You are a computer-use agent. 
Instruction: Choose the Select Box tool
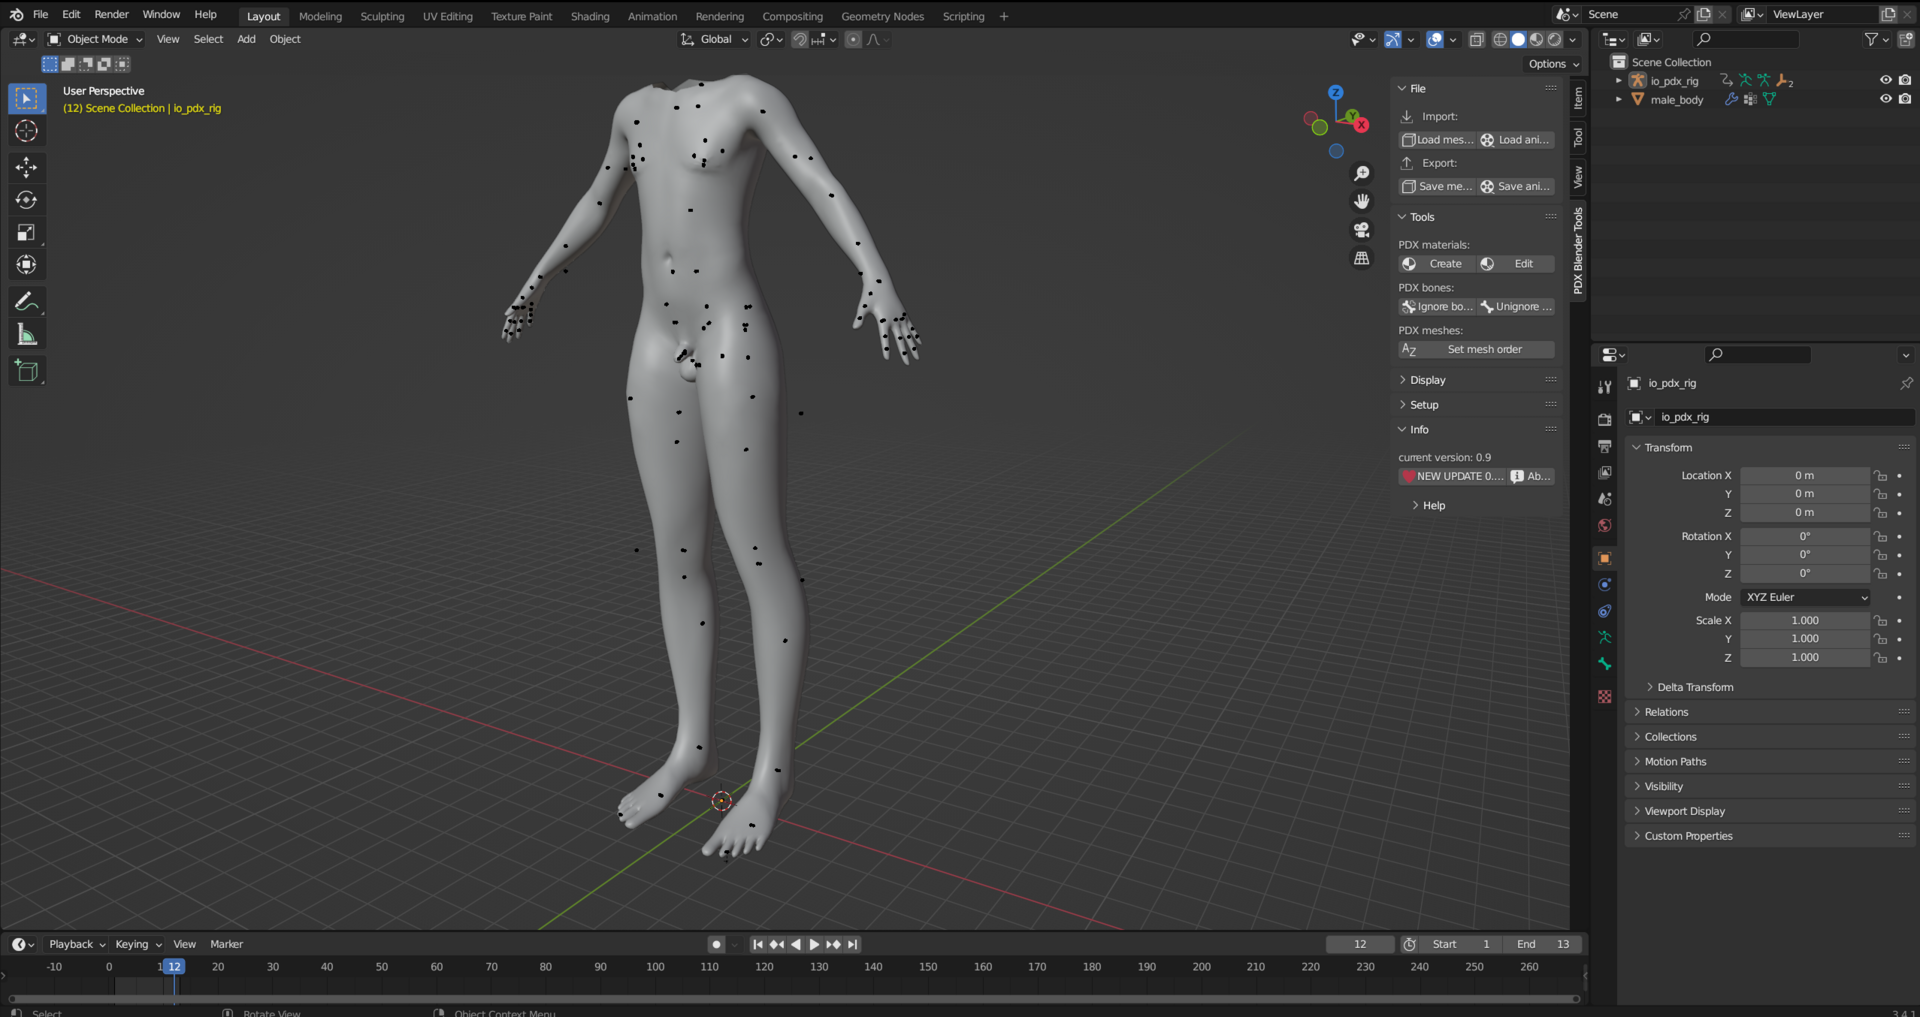[27, 98]
